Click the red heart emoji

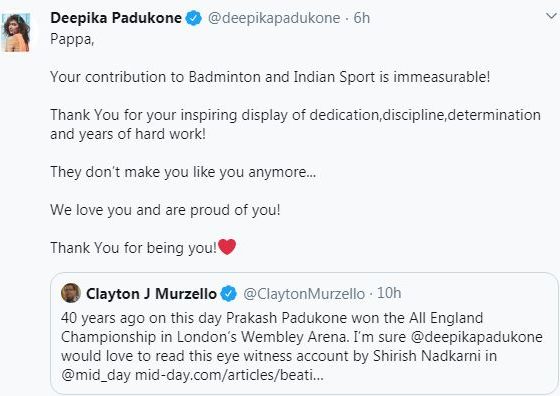[227, 247]
